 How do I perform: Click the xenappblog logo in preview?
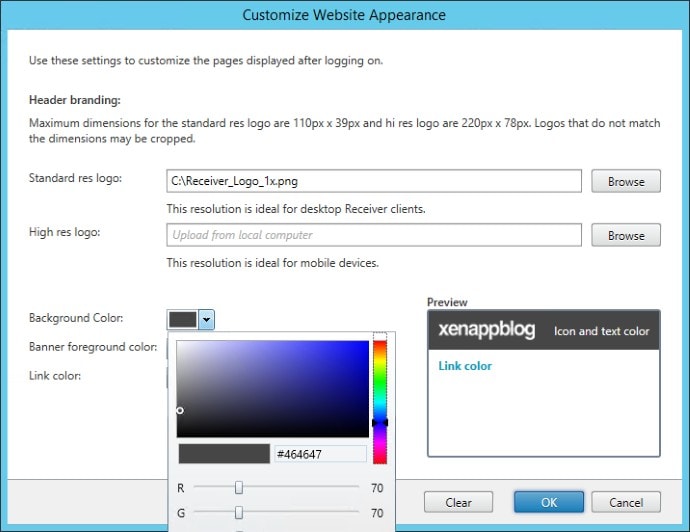pyautogui.click(x=486, y=330)
